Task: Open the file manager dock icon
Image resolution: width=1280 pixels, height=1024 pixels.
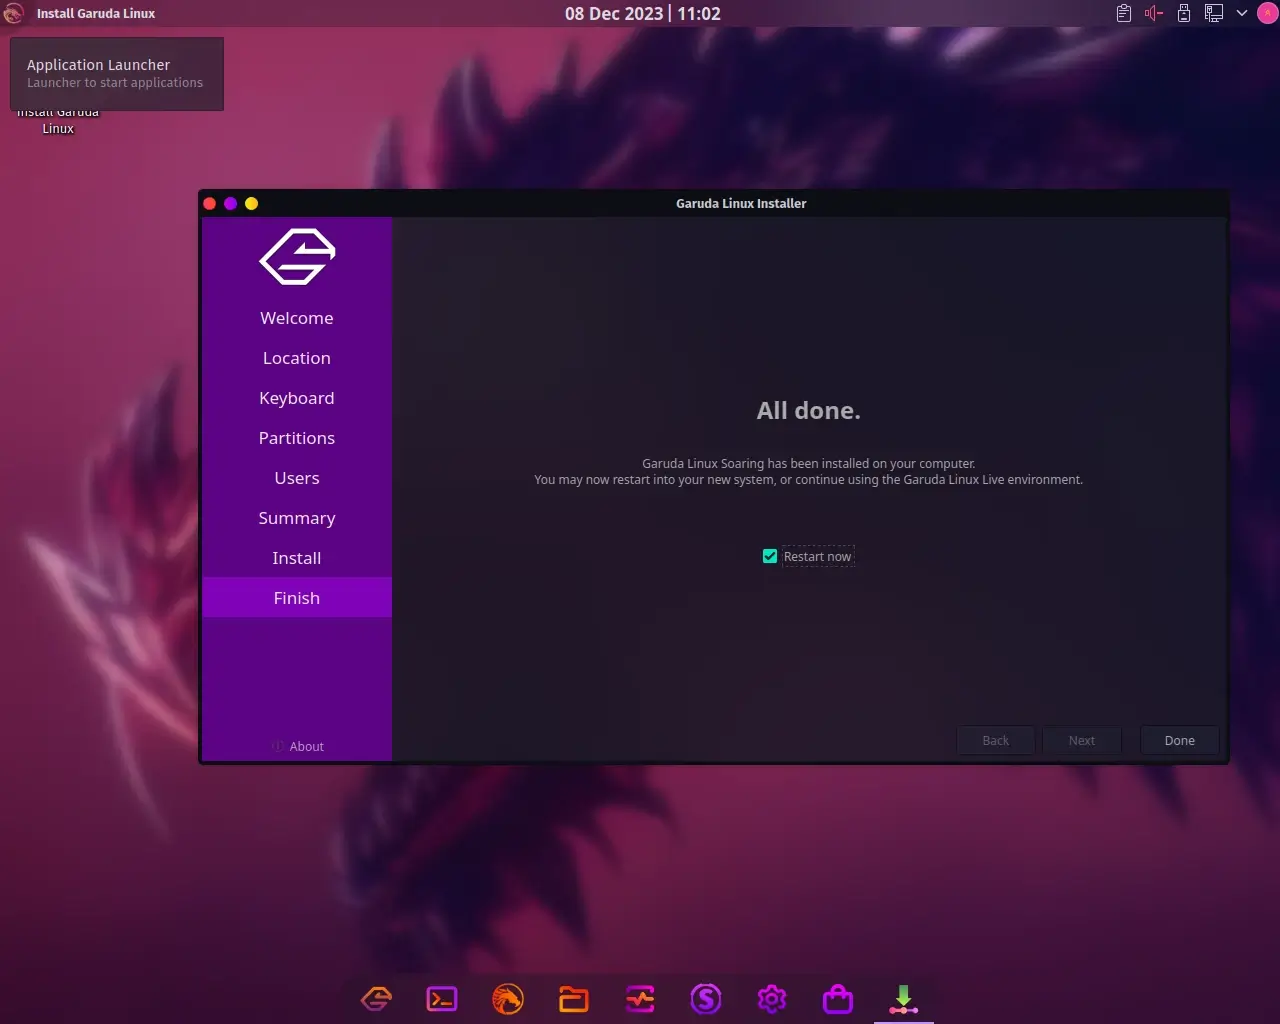Action: 574,998
